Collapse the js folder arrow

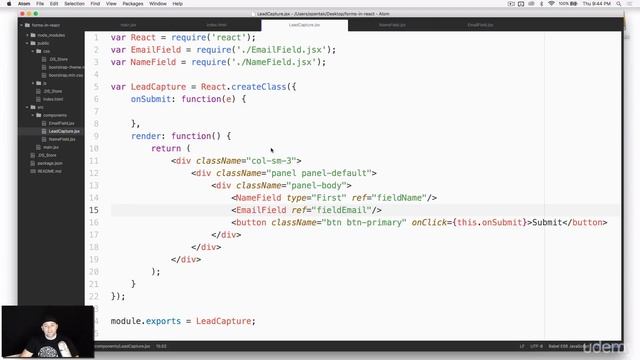(33, 83)
